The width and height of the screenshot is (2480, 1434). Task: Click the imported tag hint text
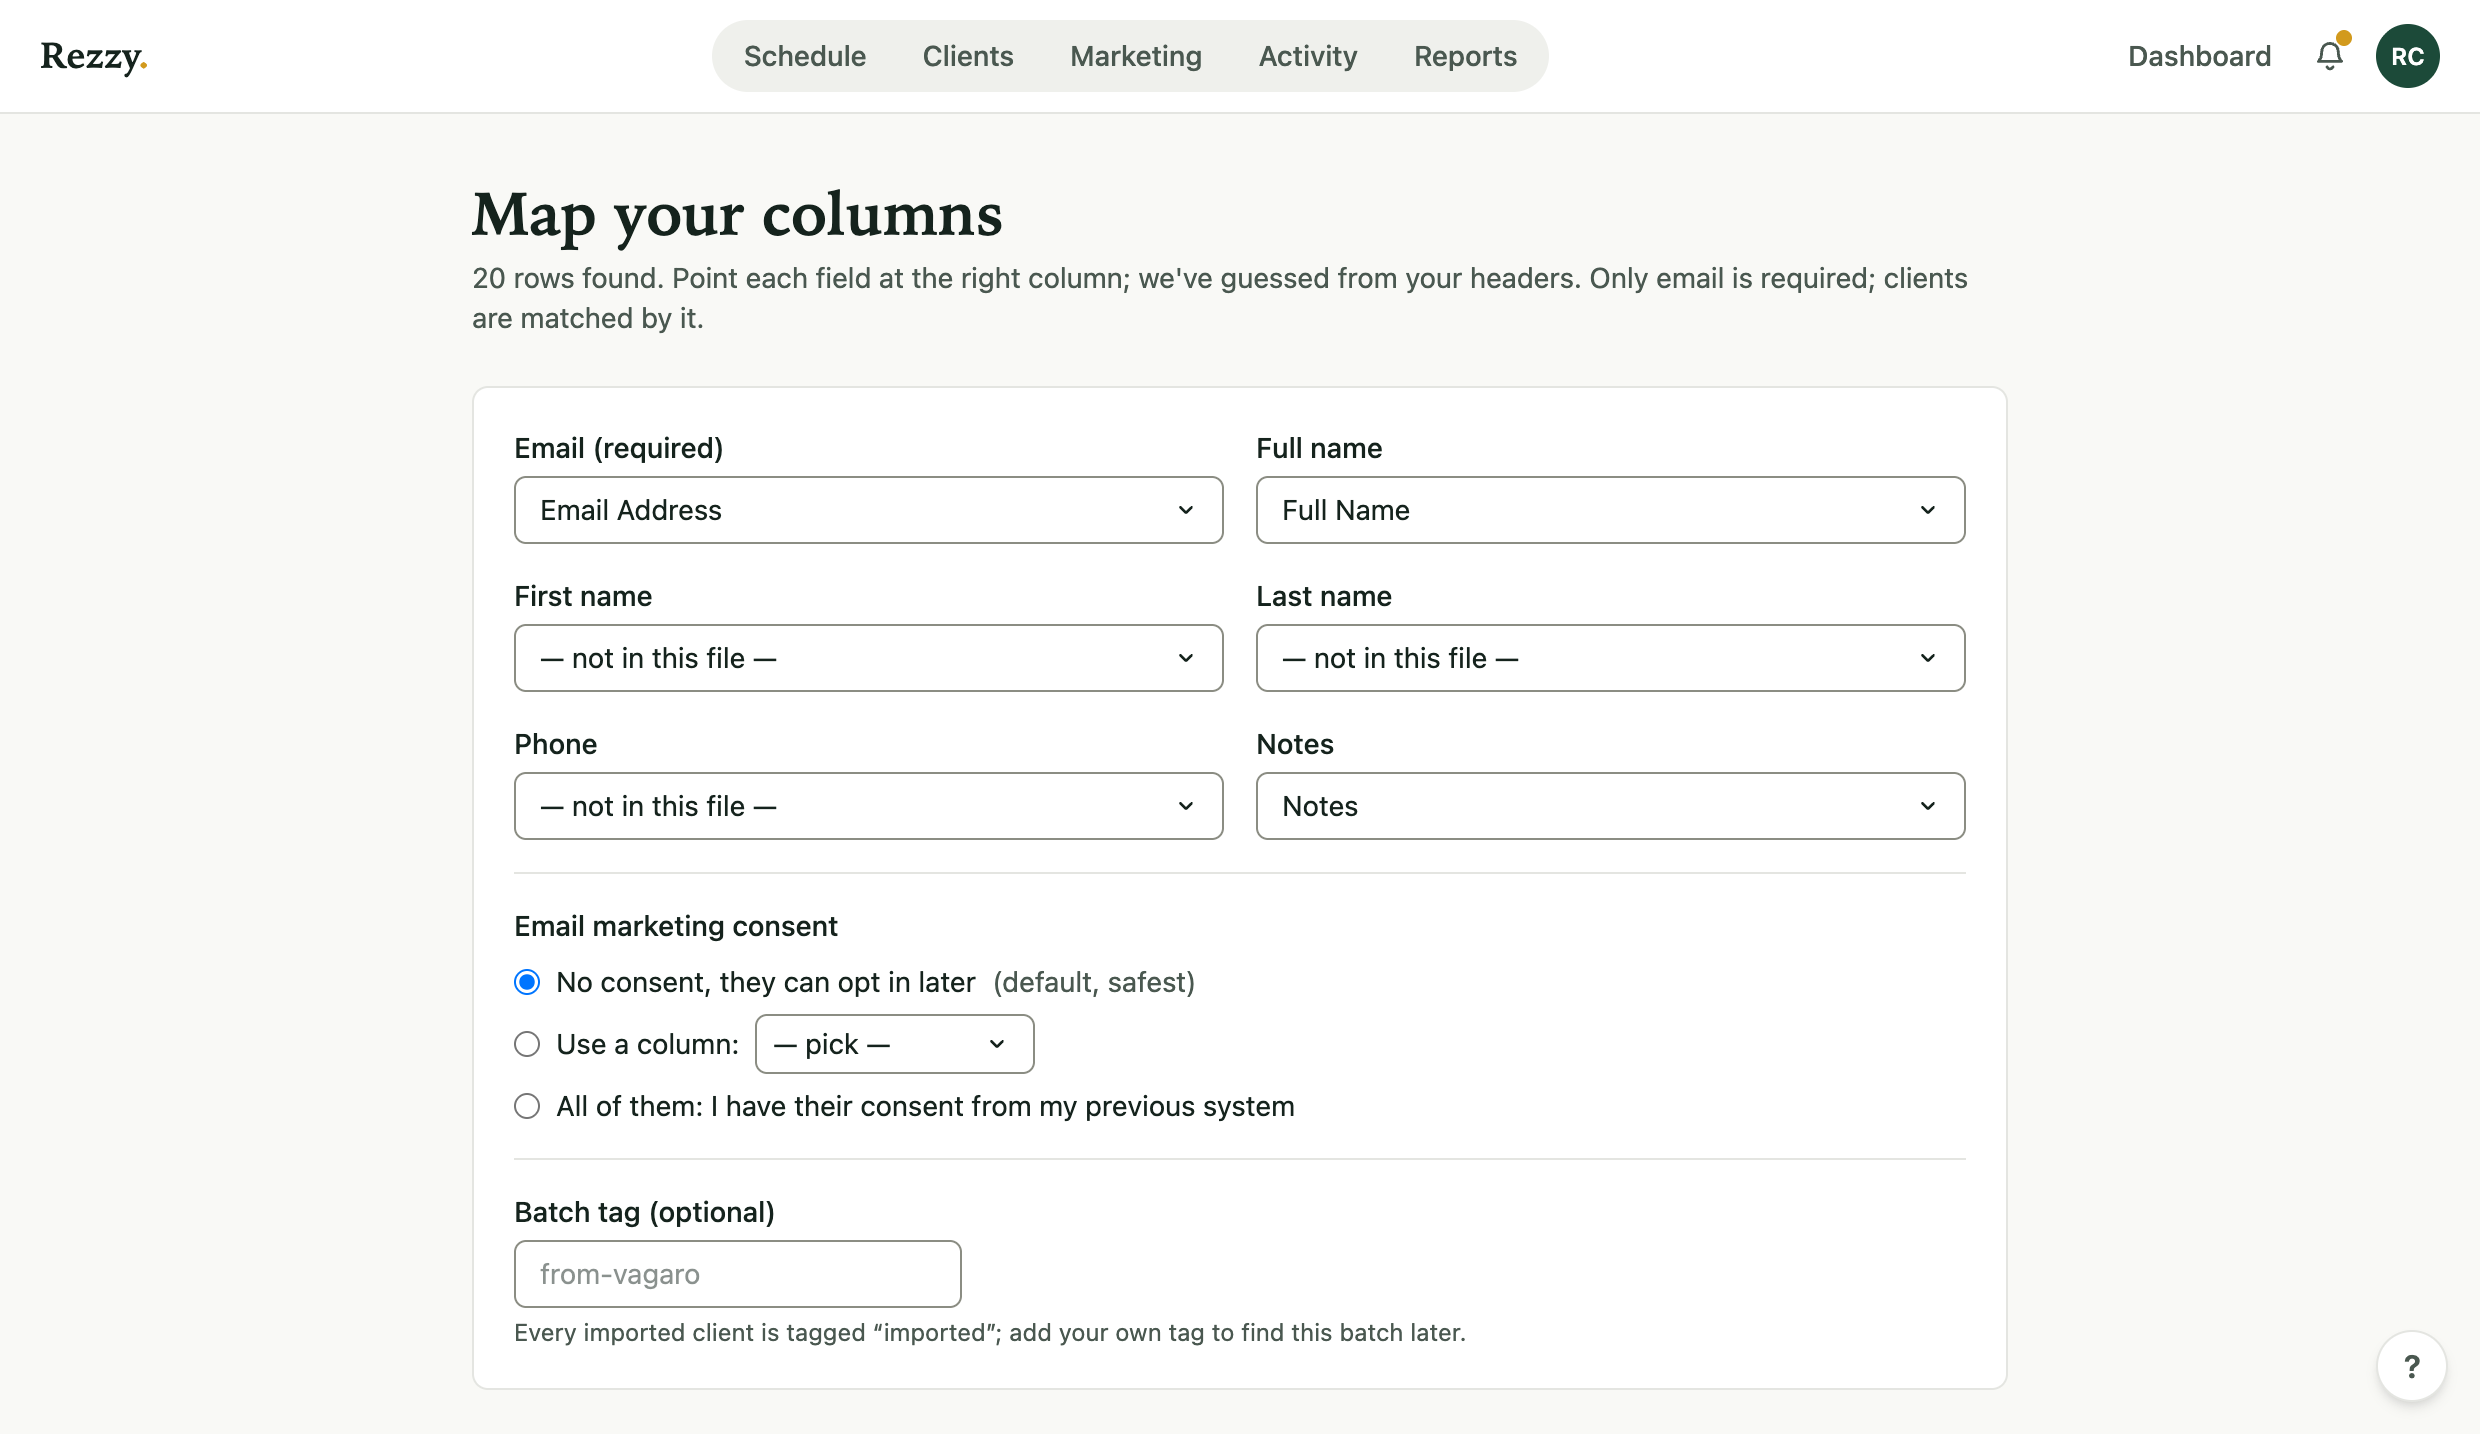coord(989,1332)
